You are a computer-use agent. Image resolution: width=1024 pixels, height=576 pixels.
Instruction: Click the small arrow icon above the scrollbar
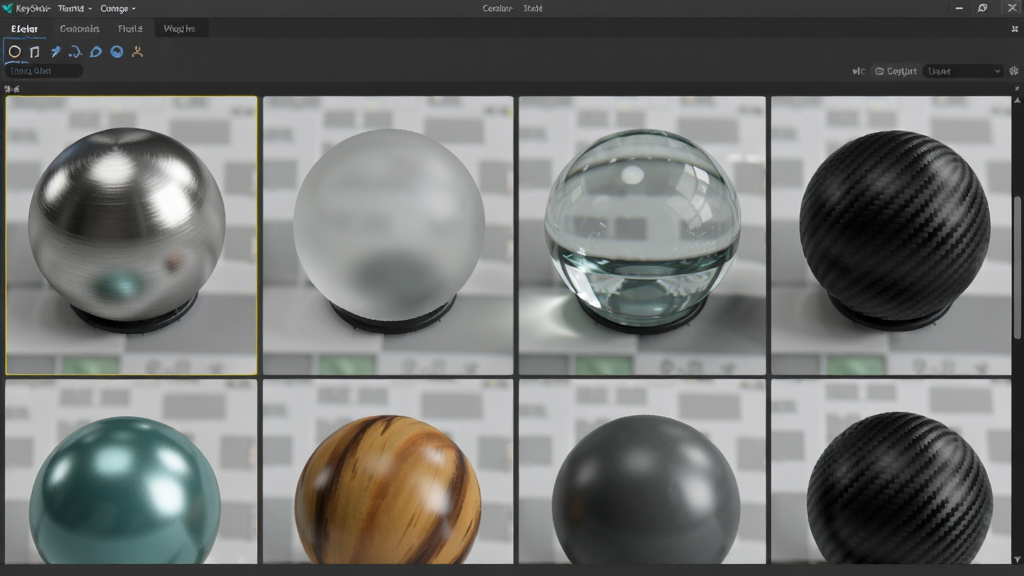tap(1017, 89)
